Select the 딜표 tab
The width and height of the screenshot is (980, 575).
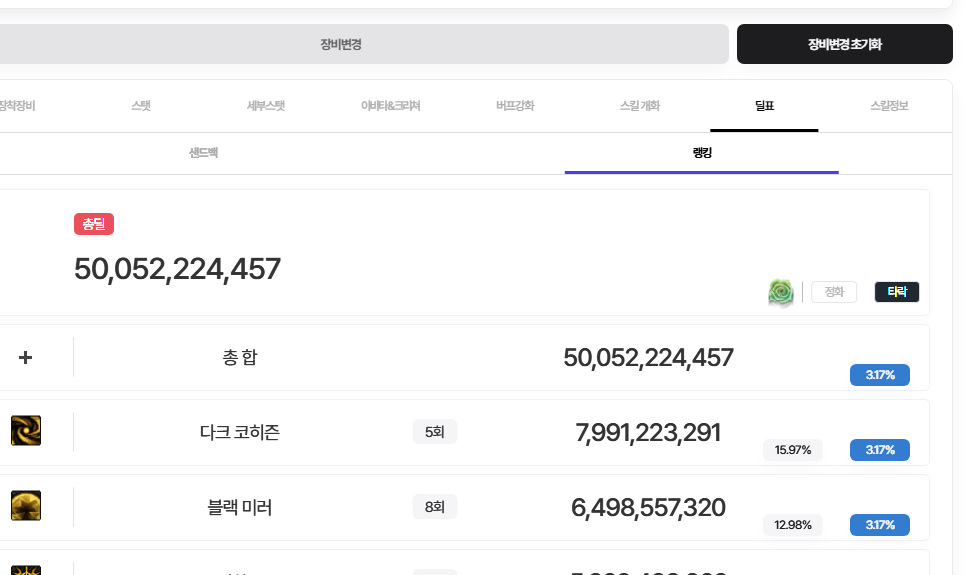coord(764,105)
